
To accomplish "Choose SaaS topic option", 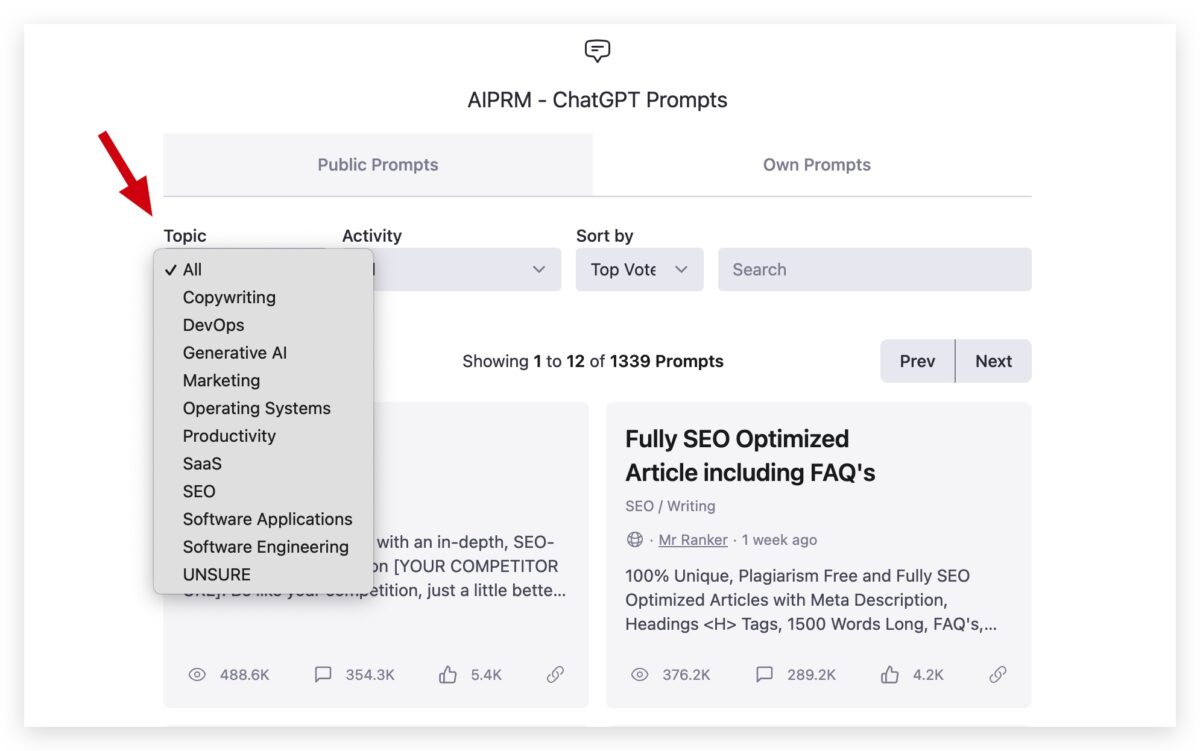I will coord(264,464).
